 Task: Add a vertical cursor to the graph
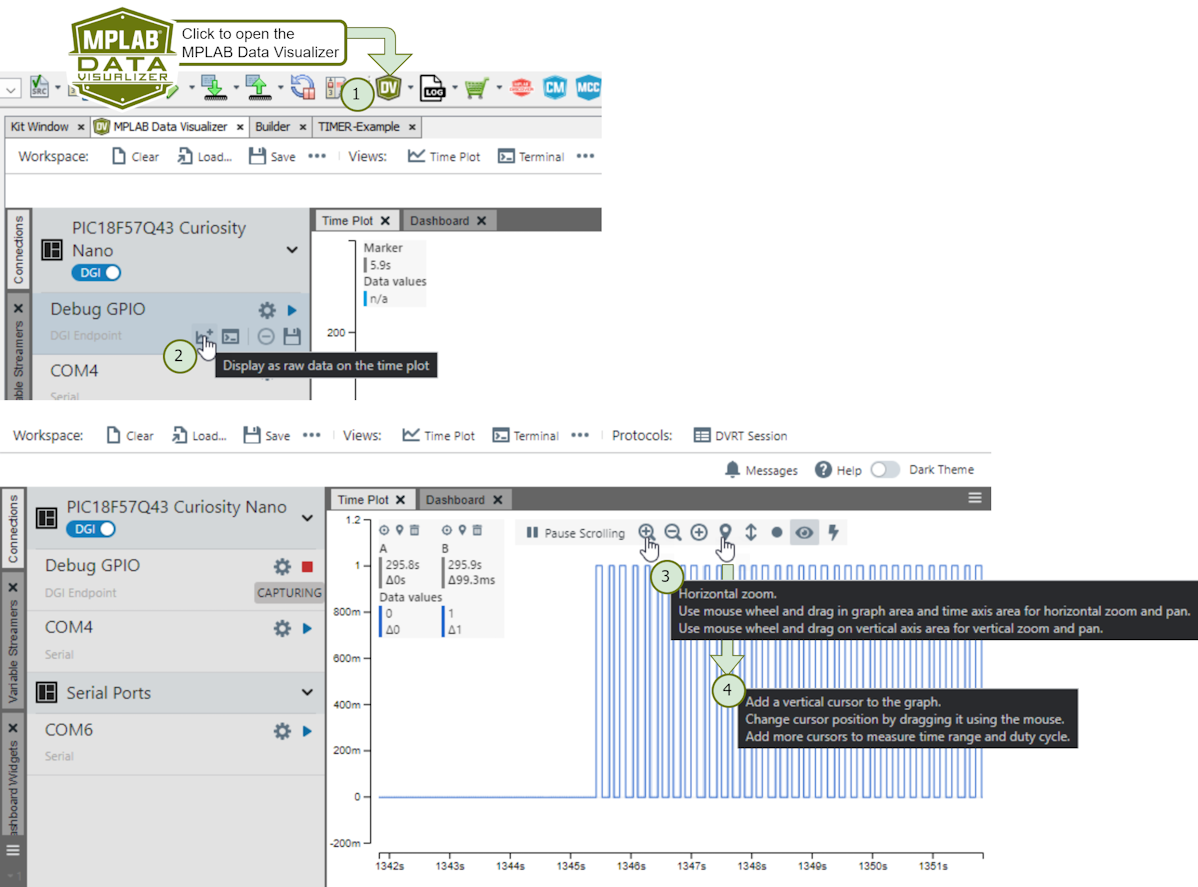point(725,533)
